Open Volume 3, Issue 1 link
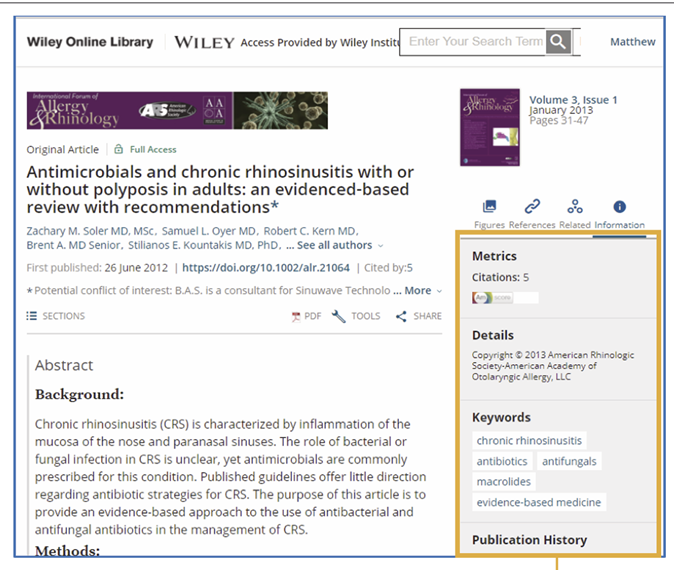The image size is (674, 570). [x=573, y=100]
